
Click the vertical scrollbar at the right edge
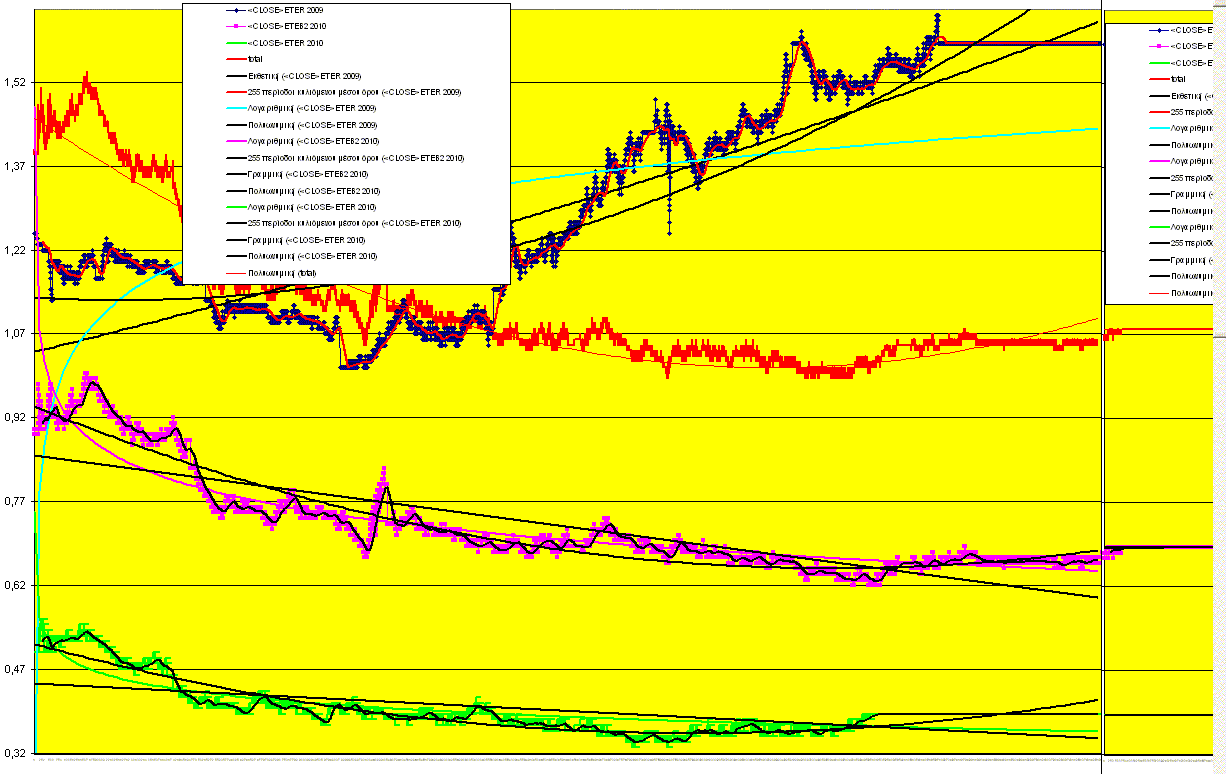point(1221,400)
